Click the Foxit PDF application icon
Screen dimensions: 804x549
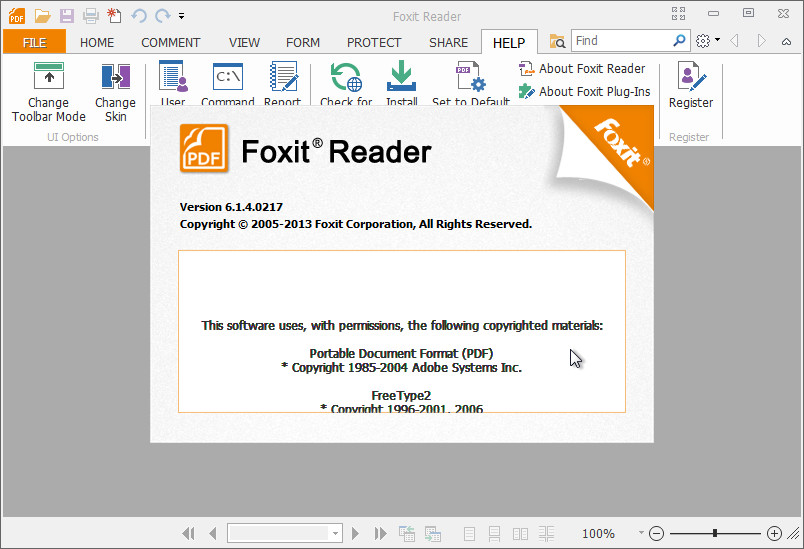[x=17, y=16]
